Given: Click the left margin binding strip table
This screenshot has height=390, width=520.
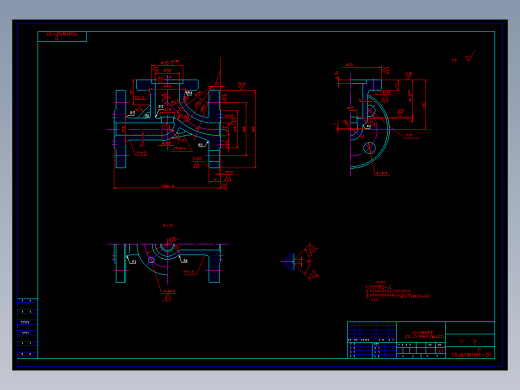Looking at the screenshot, I should [x=27, y=328].
